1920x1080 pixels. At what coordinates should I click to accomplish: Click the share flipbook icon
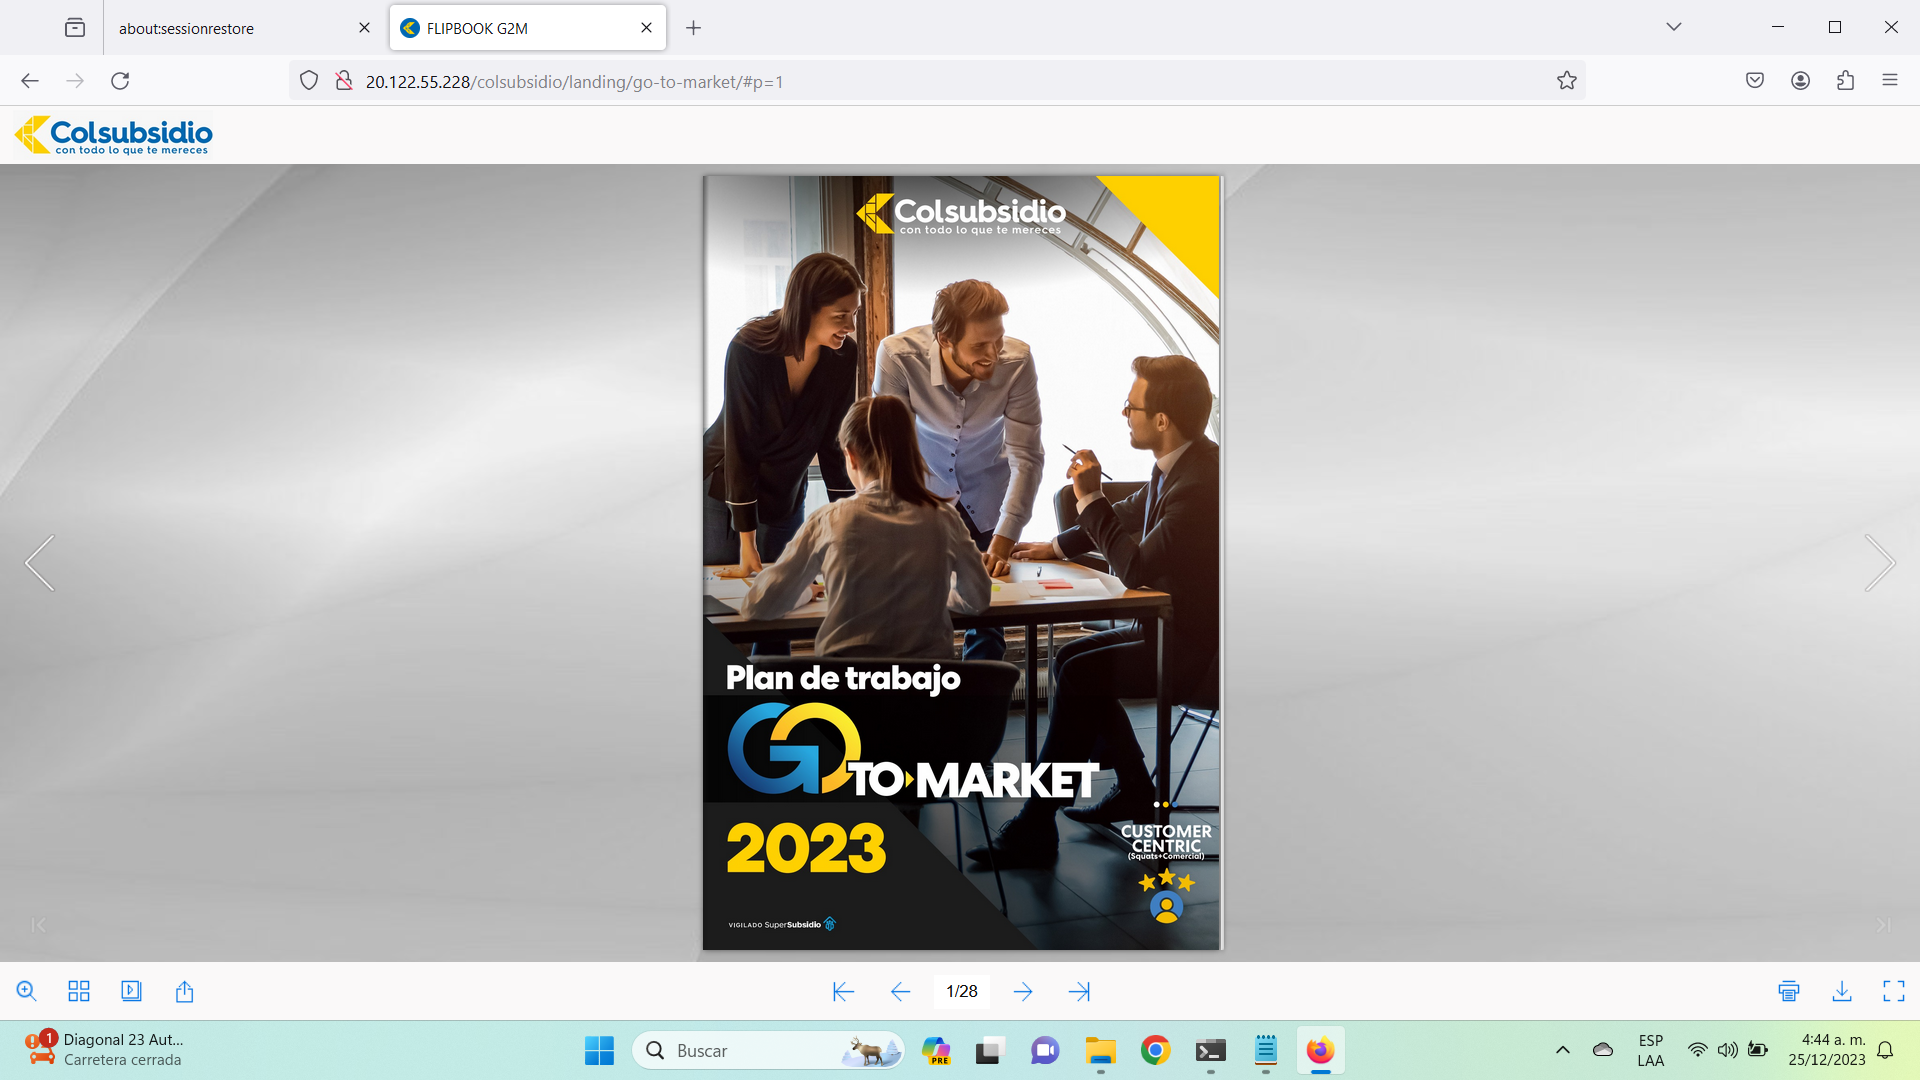[x=184, y=991]
